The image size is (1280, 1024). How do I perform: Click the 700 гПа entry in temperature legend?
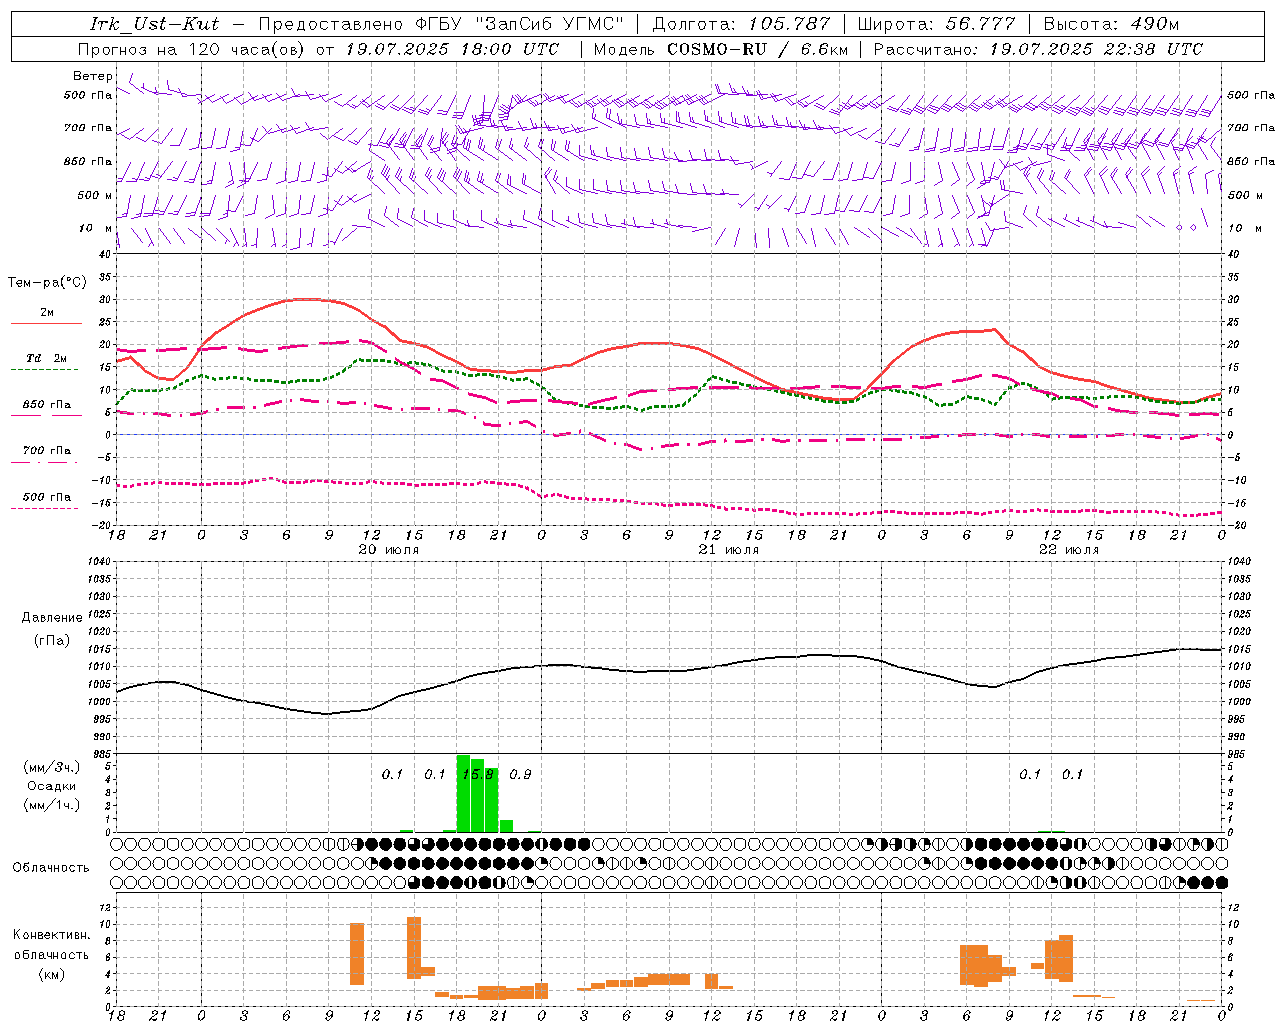[47, 451]
